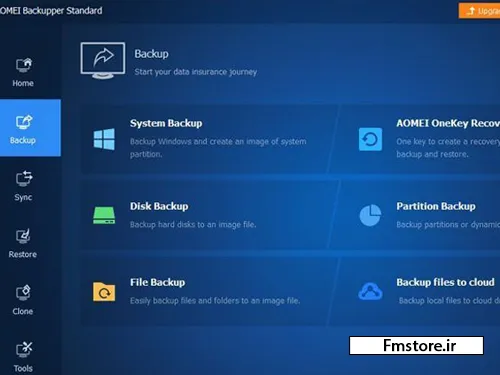Open the Clone sidebar icon
This screenshot has height=375, width=500.
23,293
